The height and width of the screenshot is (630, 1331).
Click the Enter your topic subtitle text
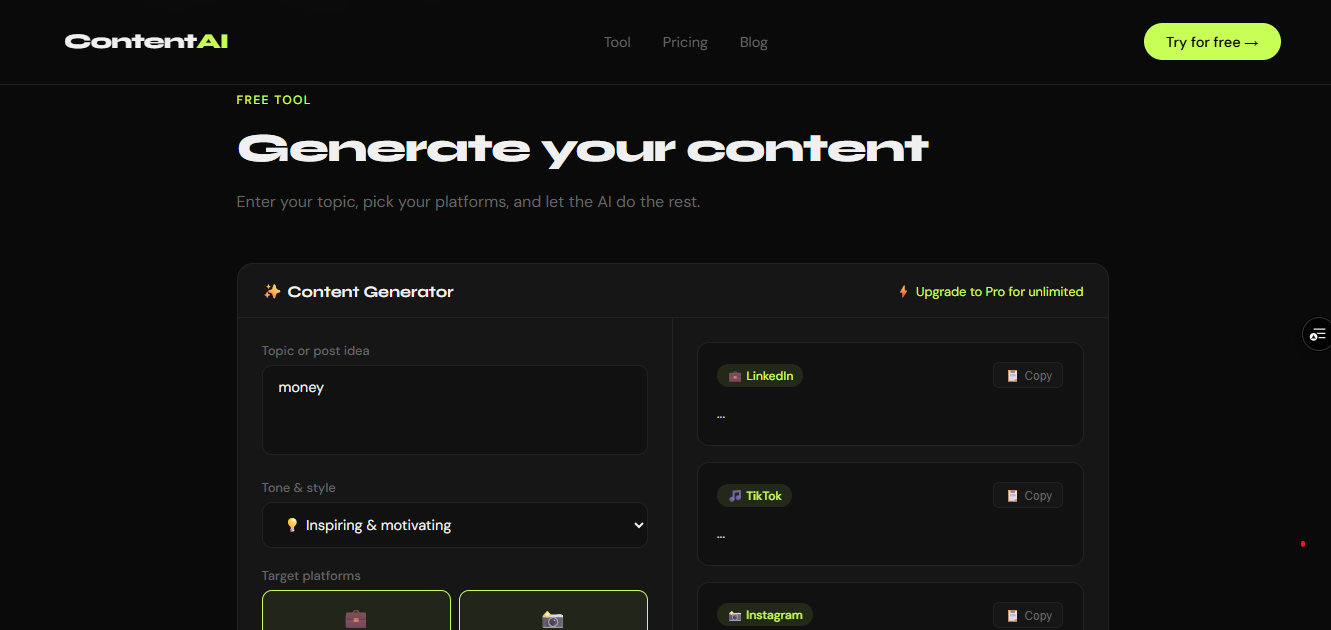tap(468, 202)
